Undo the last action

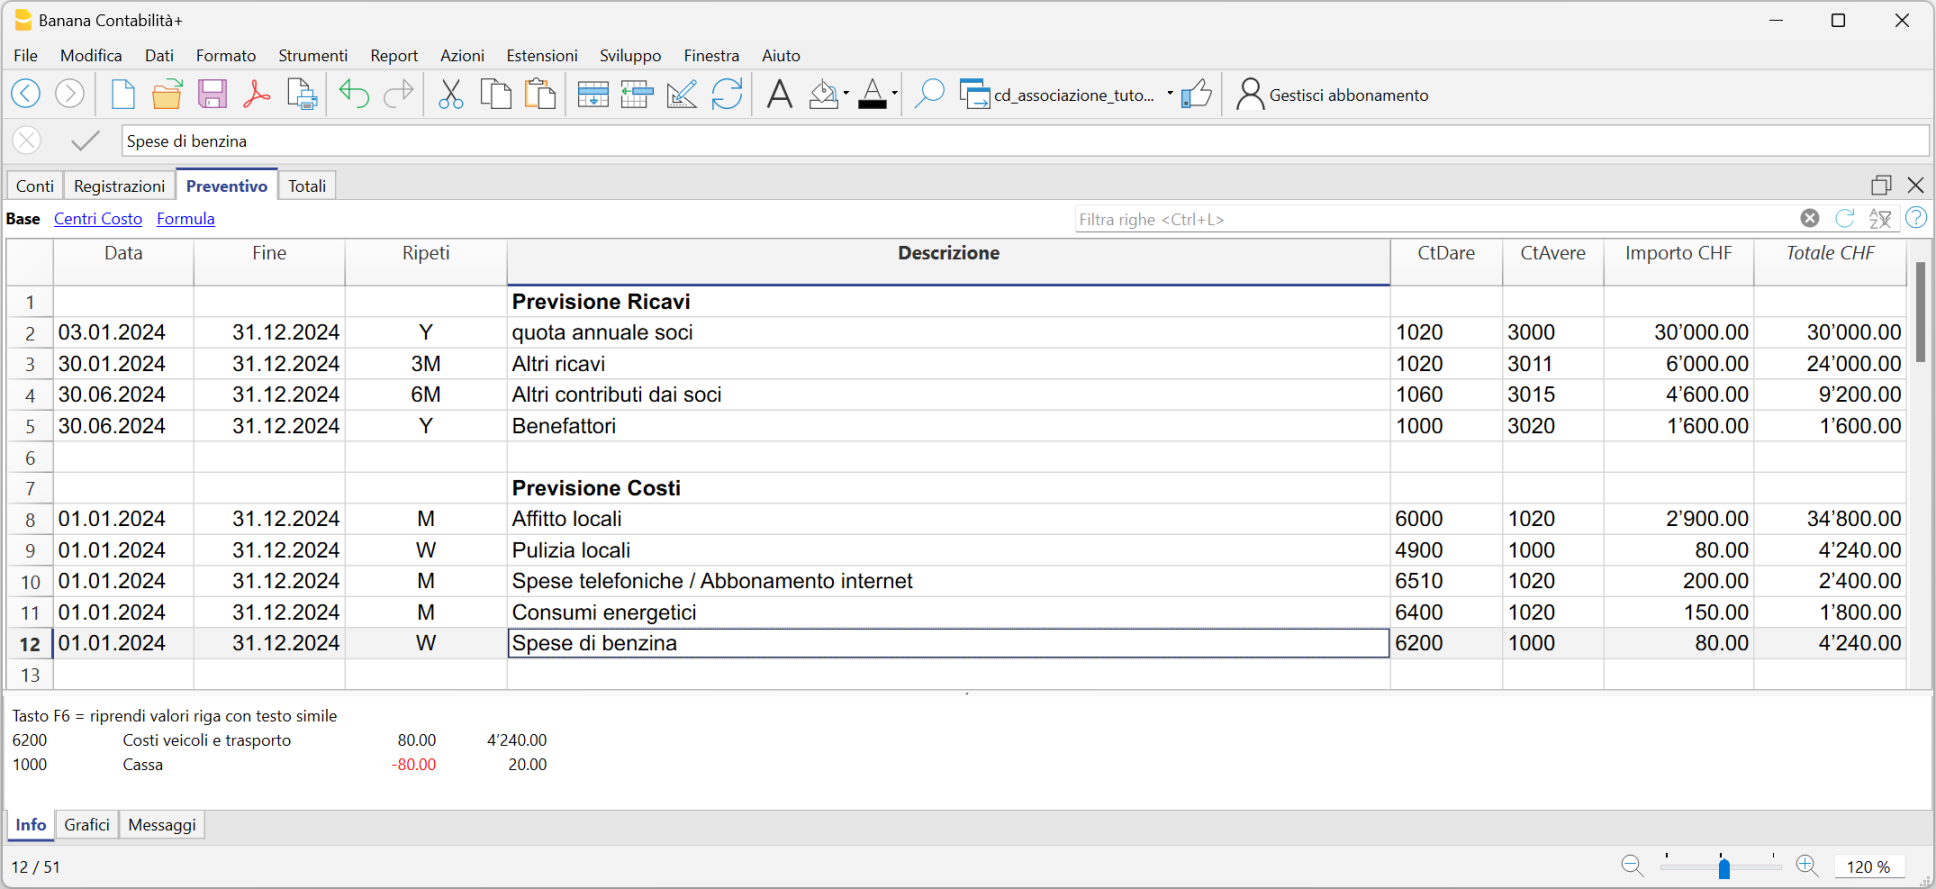coord(354,94)
